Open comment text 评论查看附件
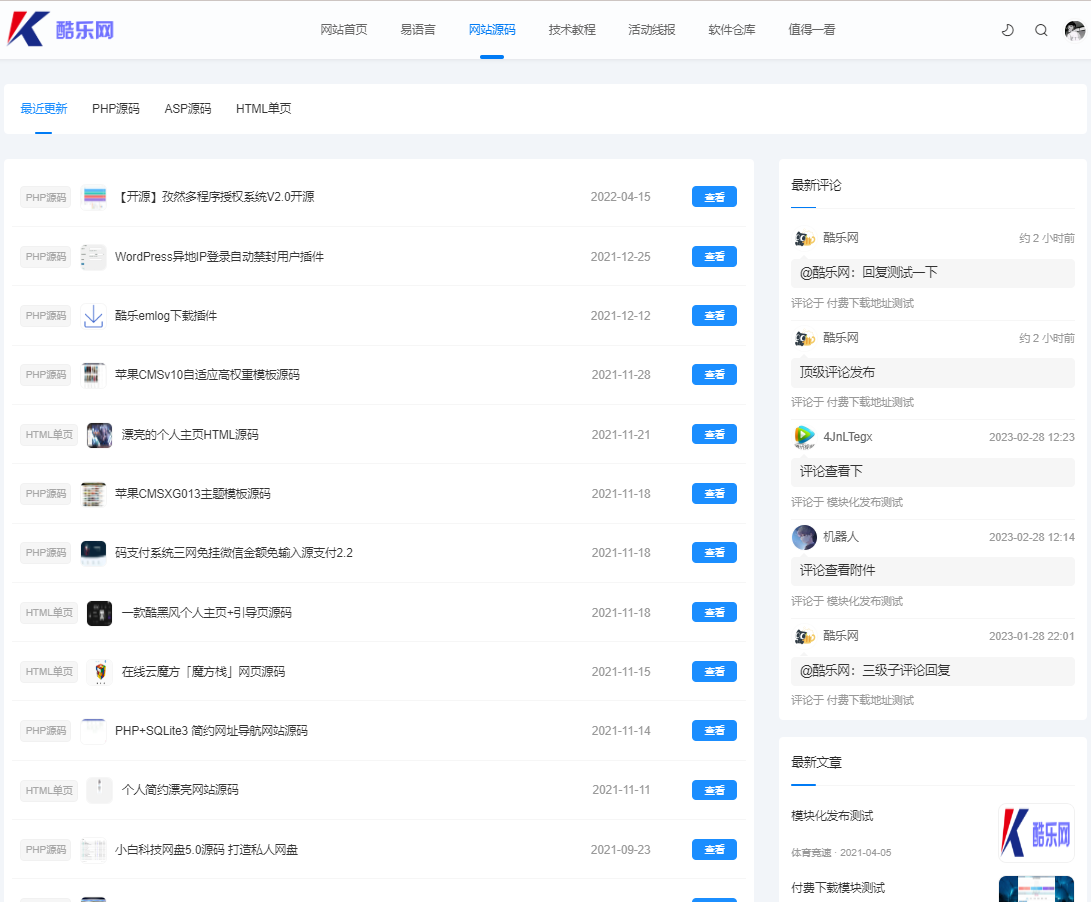 pyautogui.click(x=838, y=570)
